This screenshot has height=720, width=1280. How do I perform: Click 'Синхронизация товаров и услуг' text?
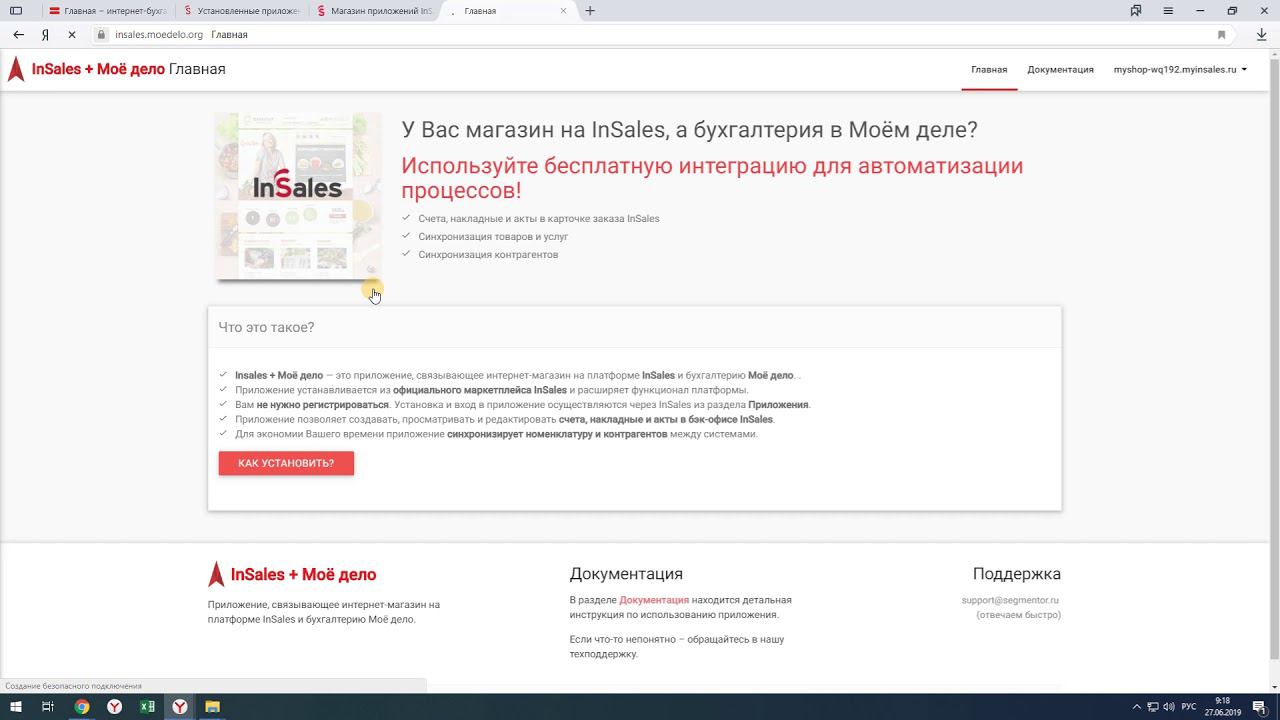coord(493,237)
